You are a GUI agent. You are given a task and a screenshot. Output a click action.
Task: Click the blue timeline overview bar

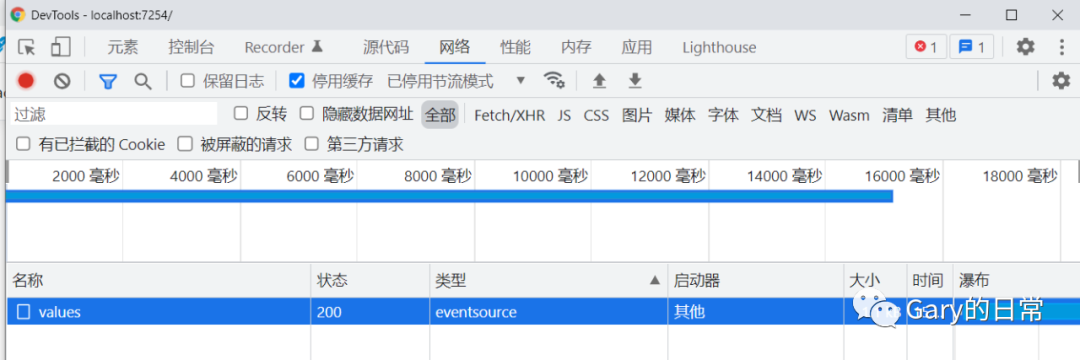point(449,197)
